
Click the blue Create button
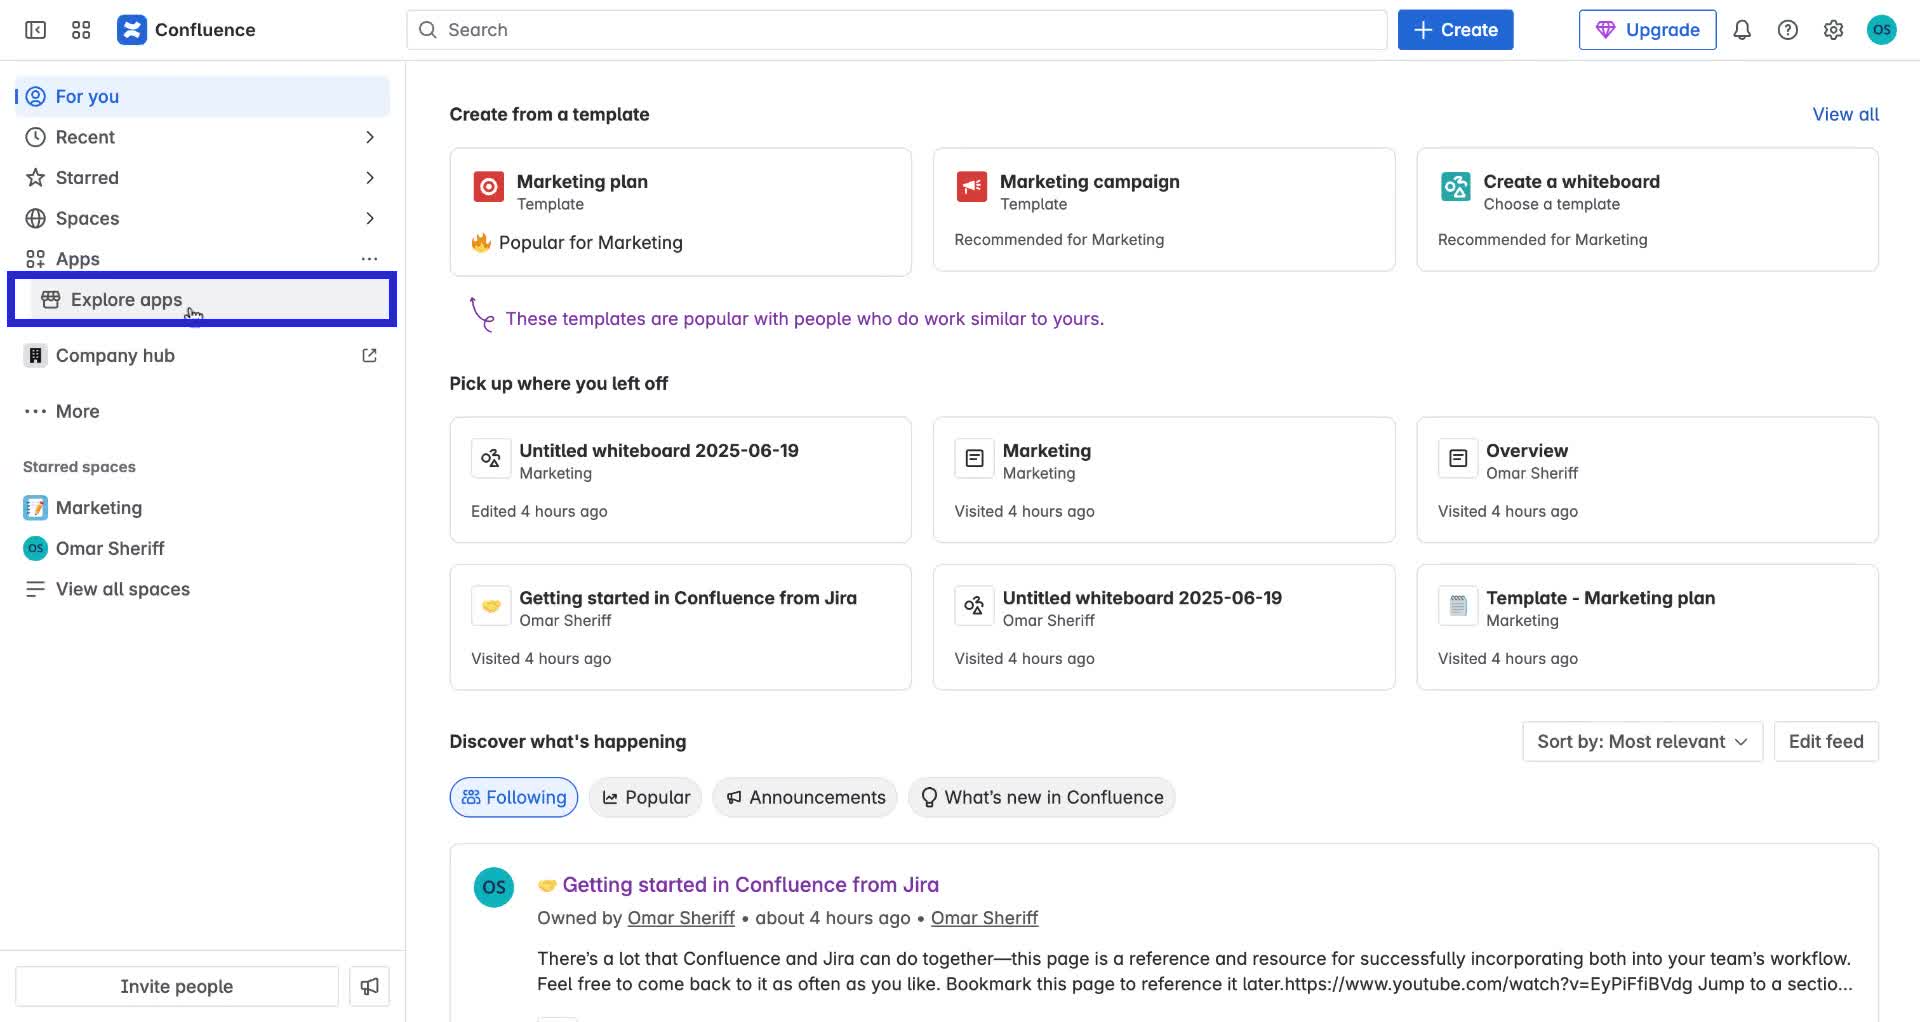[1455, 29]
